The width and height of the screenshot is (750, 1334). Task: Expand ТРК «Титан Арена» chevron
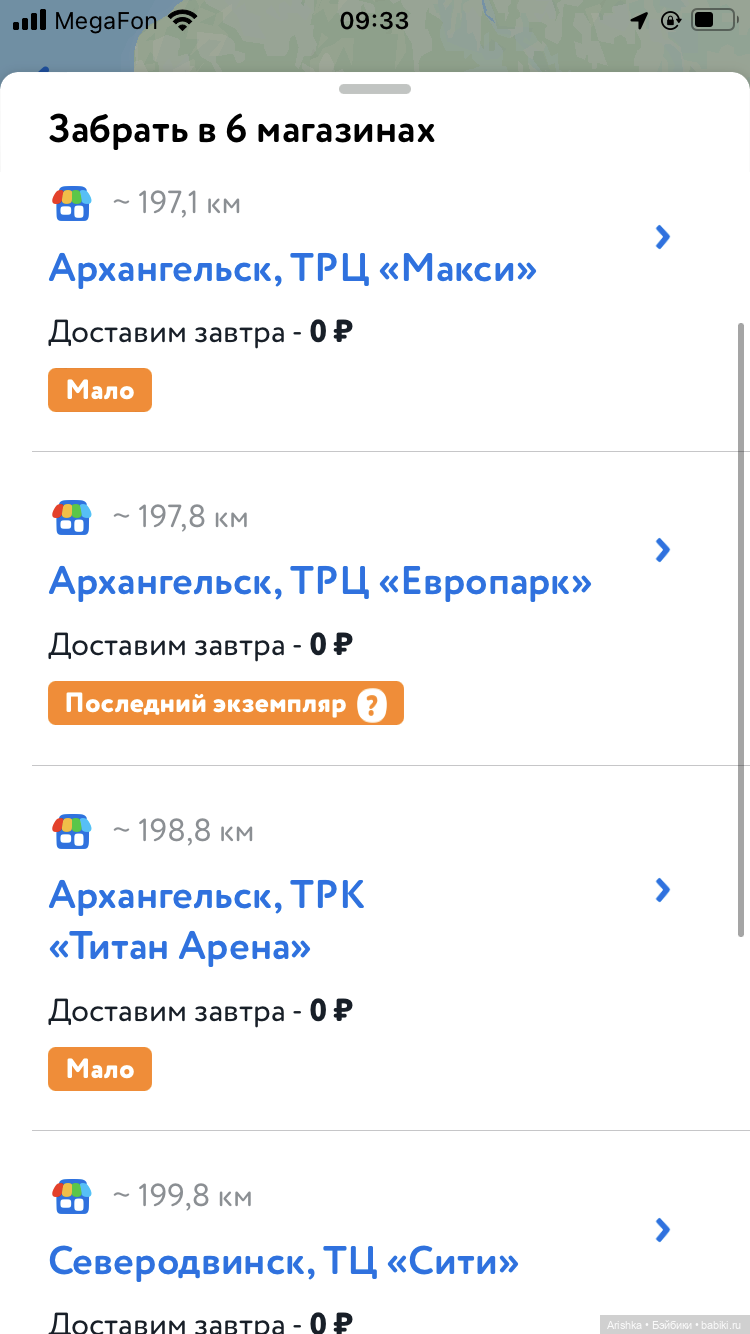tap(662, 890)
